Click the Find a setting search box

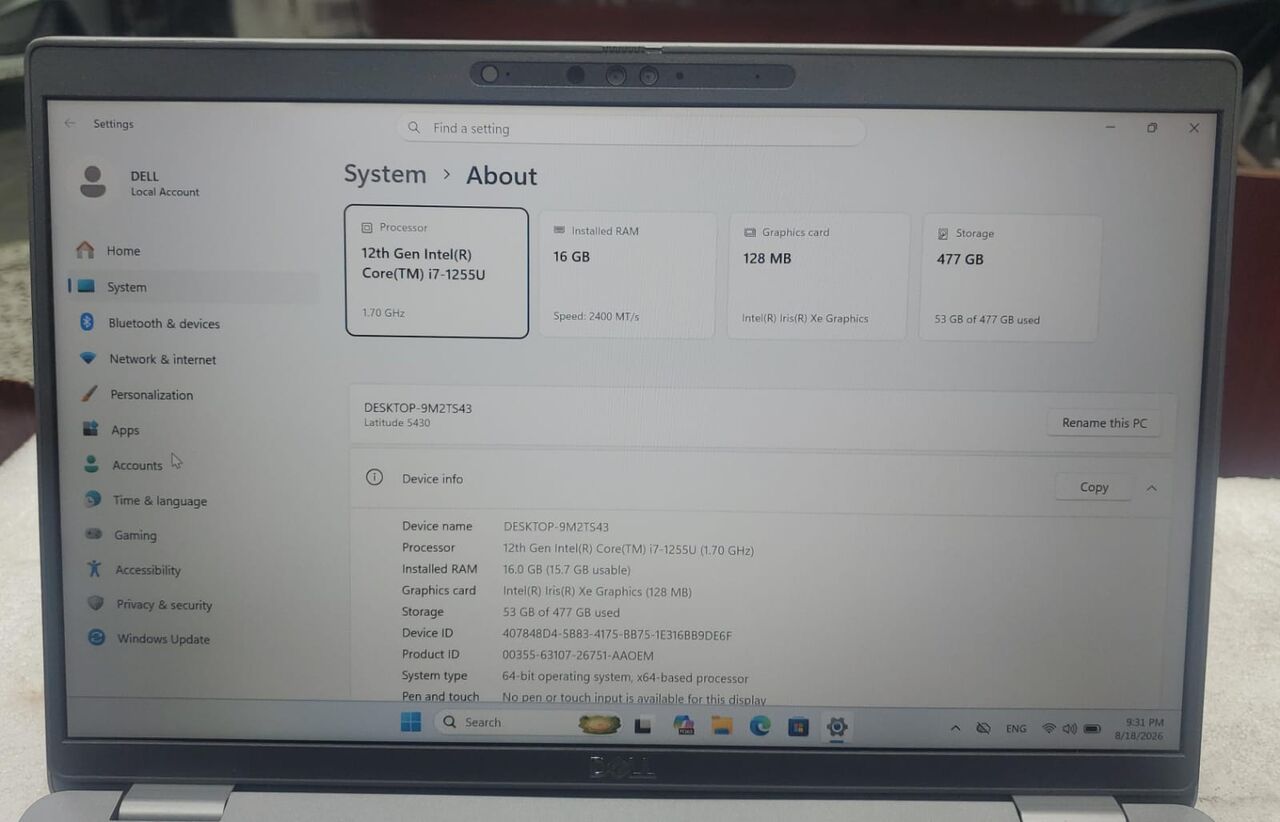click(631, 129)
